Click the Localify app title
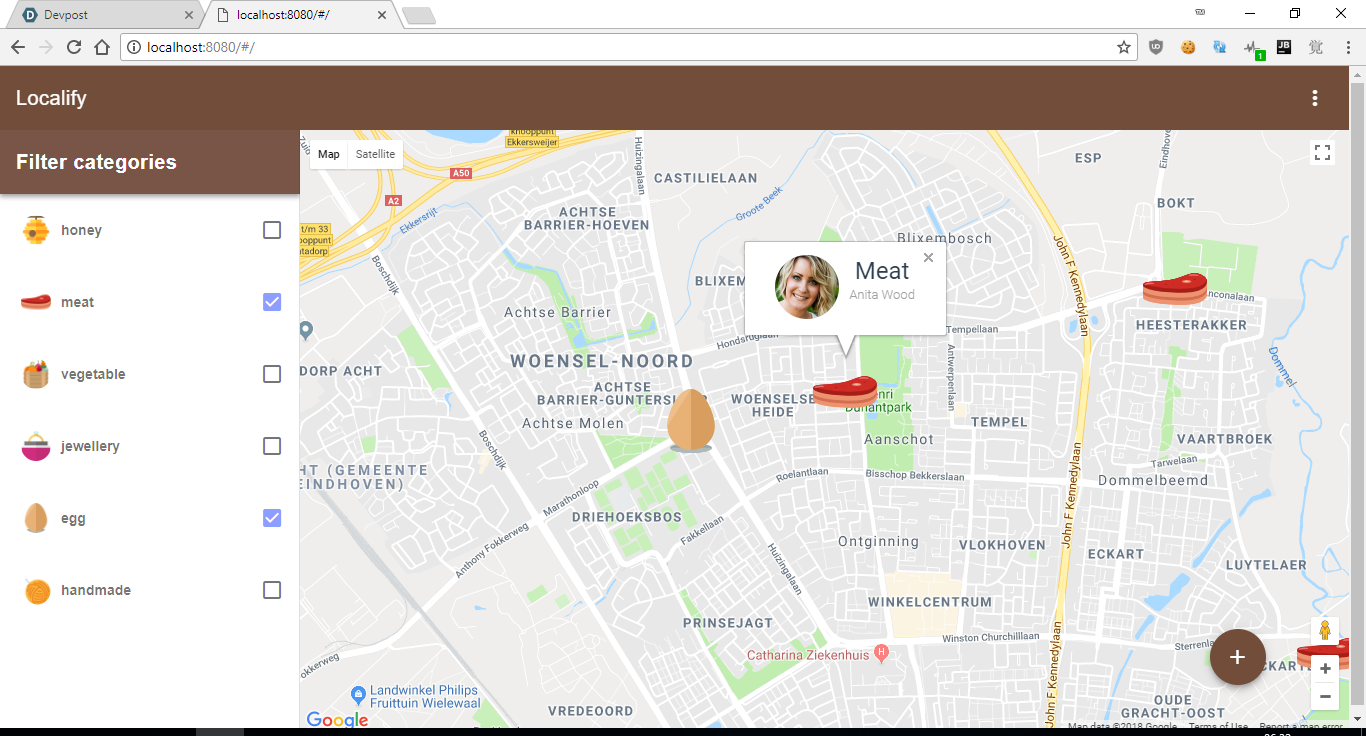The width and height of the screenshot is (1366, 736). 51,98
